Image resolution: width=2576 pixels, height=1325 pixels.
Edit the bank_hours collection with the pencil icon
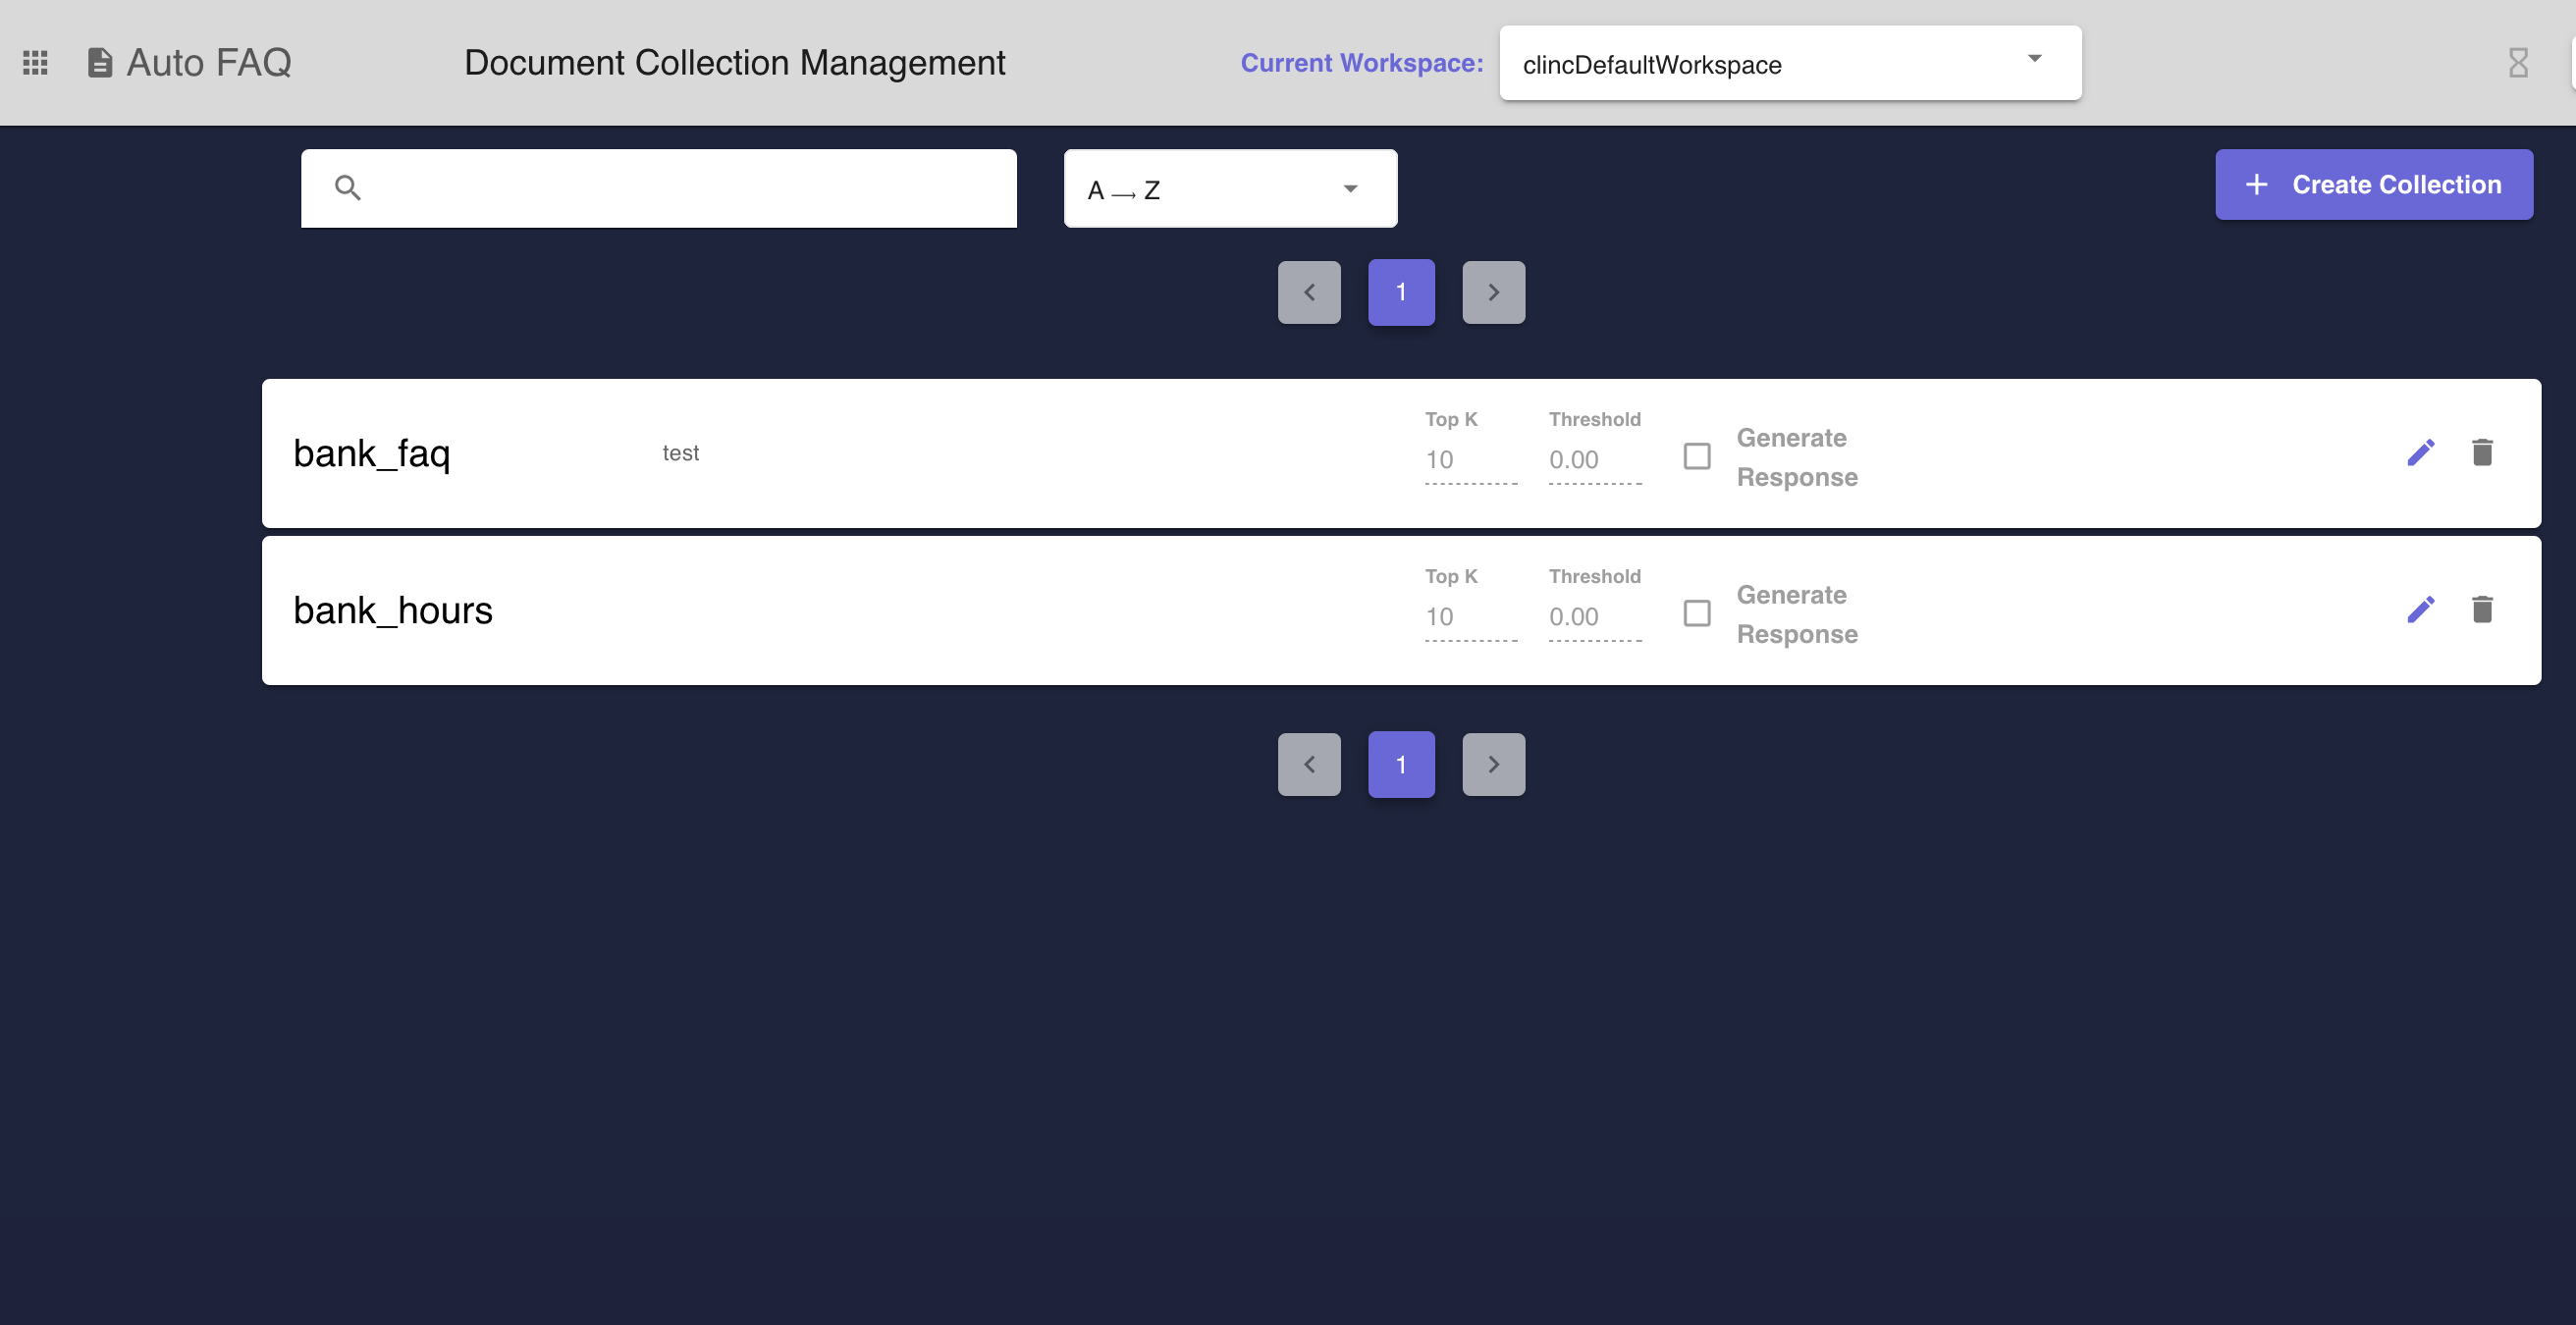[x=2420, y=610]
